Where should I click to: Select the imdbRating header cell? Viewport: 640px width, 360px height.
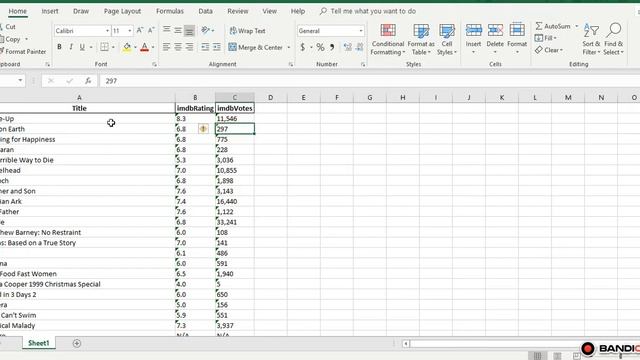point(195,108)
